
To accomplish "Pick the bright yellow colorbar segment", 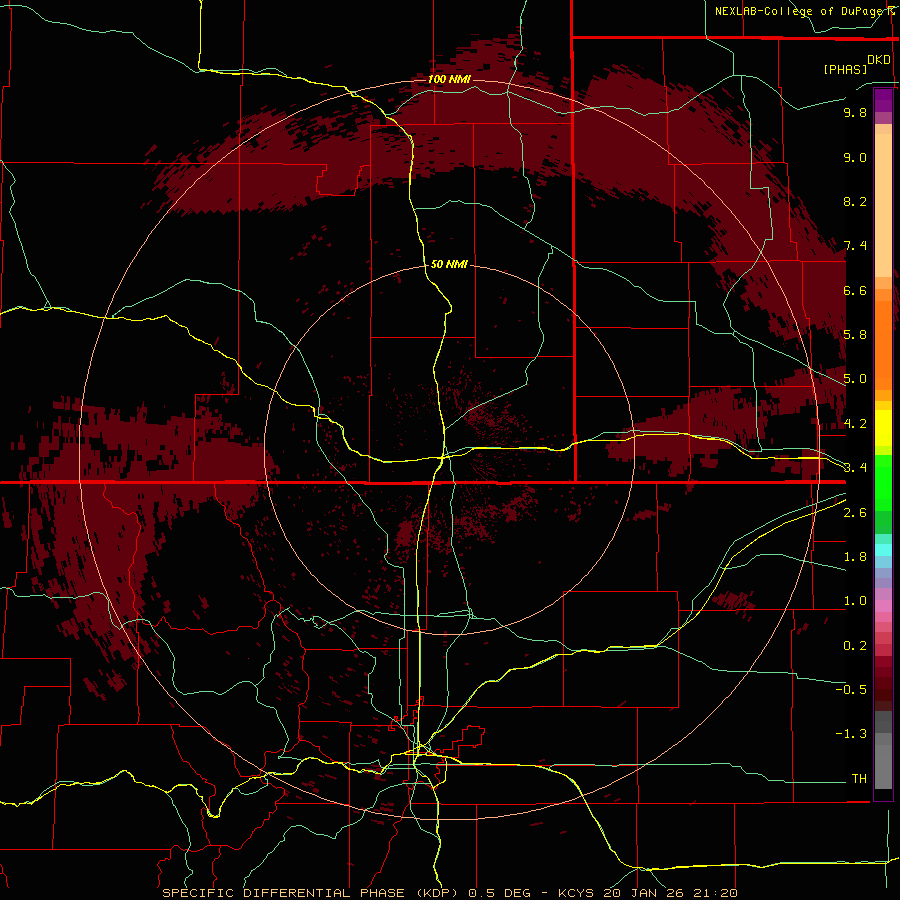I will (x=883, y=428).
